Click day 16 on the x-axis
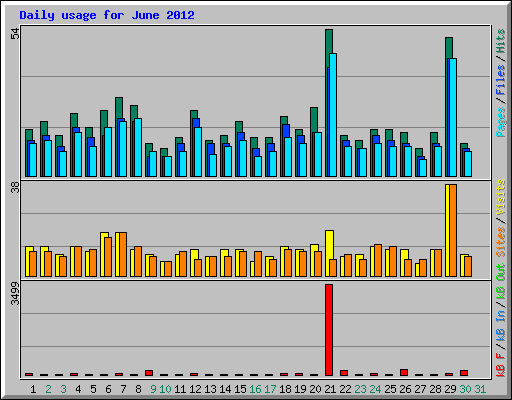The height and width of the screenshot is (400, 512). point(255,389)
